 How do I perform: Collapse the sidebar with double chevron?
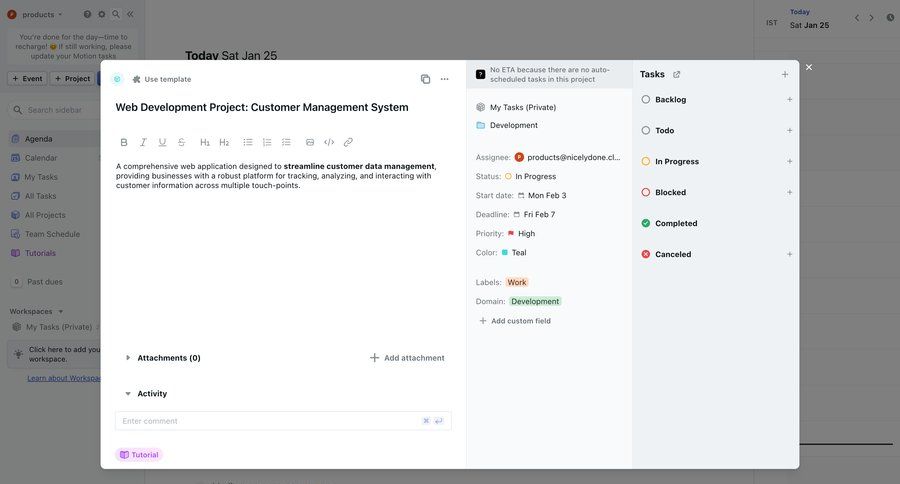[x=130, y=14]
